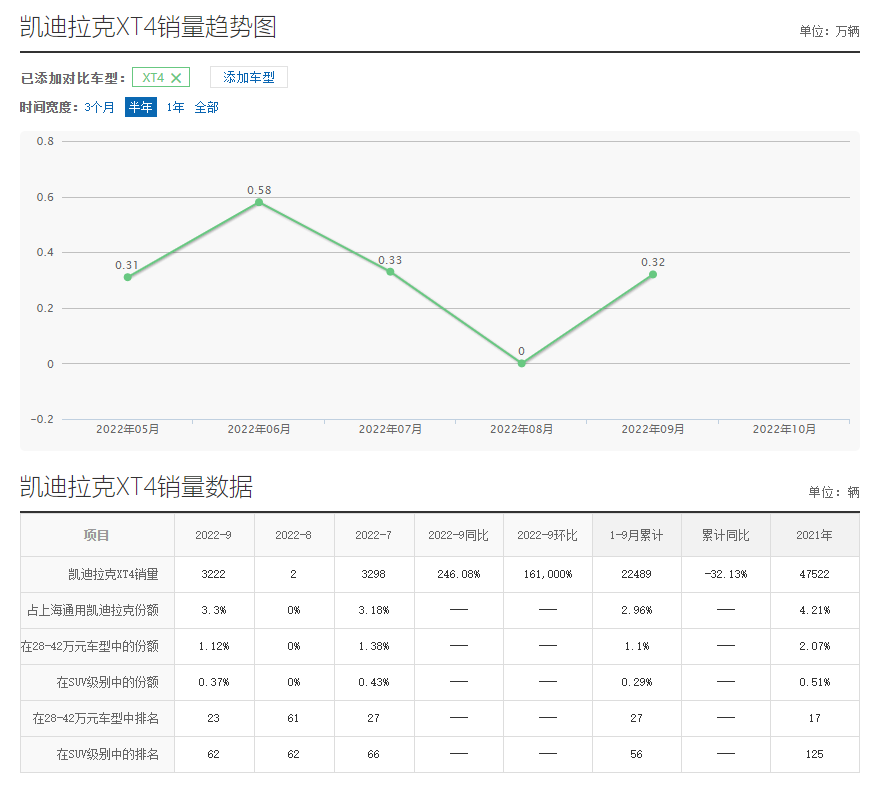Click the 0.58 data point for June 2022
Screen dimensions: 876x788
point(259,202)
